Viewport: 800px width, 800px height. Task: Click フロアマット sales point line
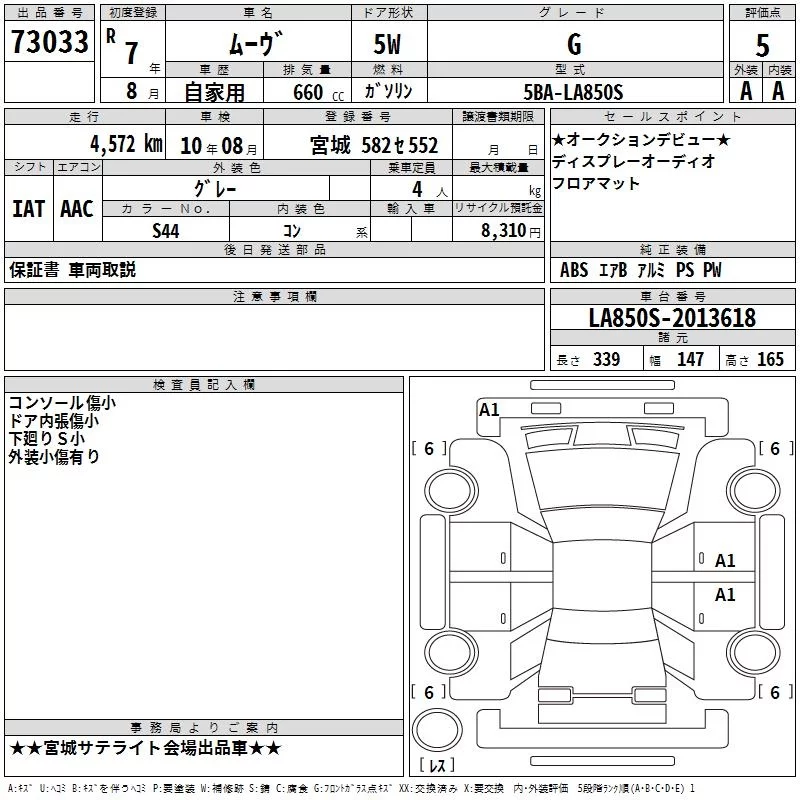point(596,183)
